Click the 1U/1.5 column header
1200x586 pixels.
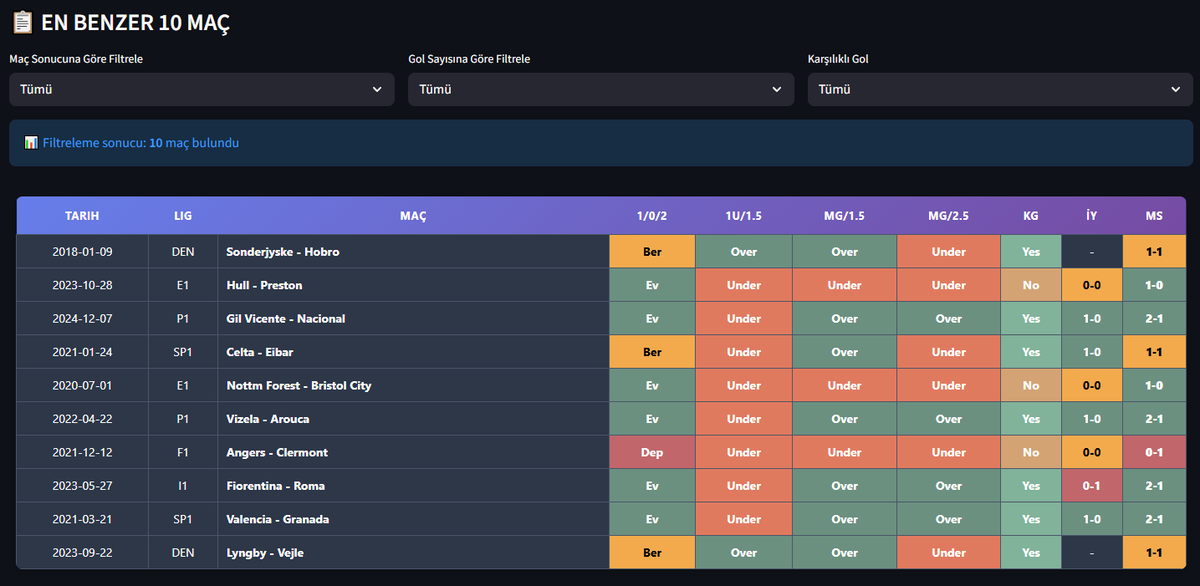[744, 215]
